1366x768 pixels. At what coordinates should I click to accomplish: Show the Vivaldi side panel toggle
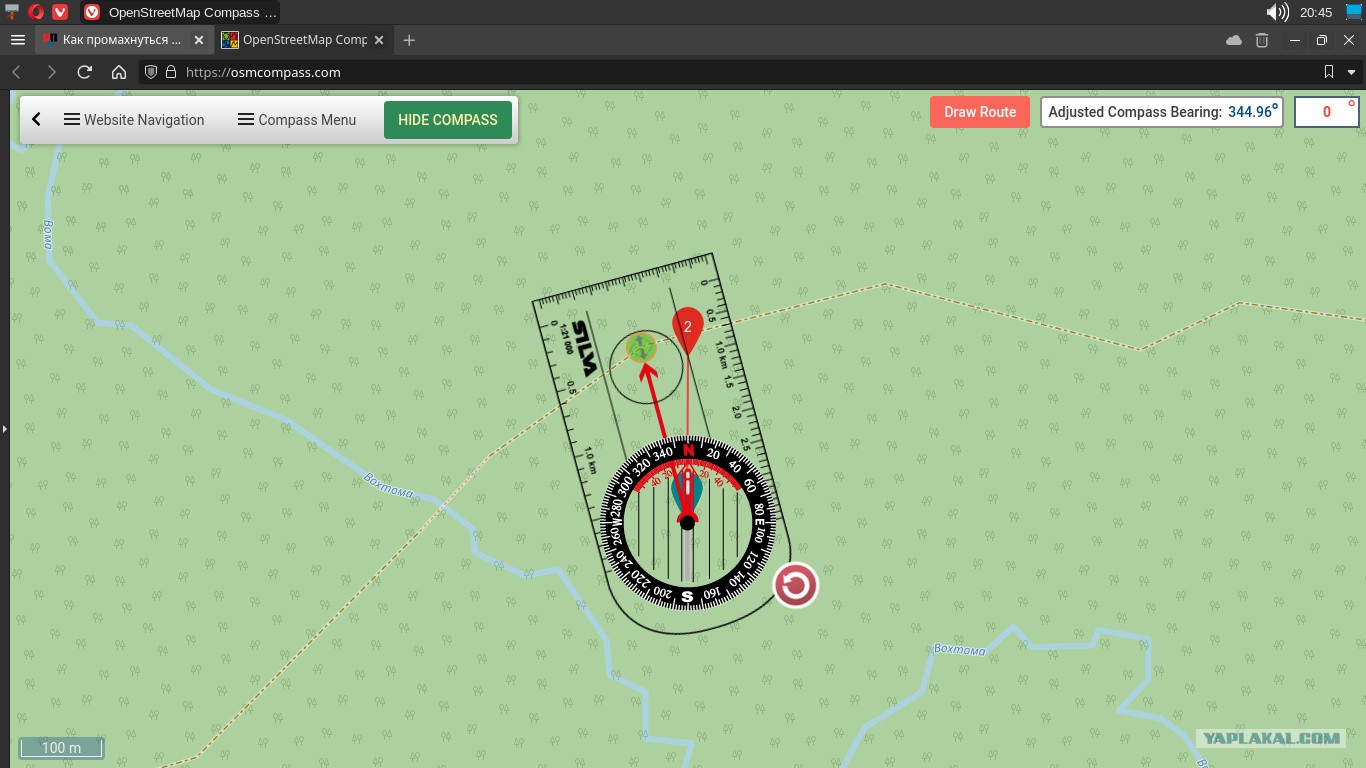pyautogui.click(x=4, y=429)
